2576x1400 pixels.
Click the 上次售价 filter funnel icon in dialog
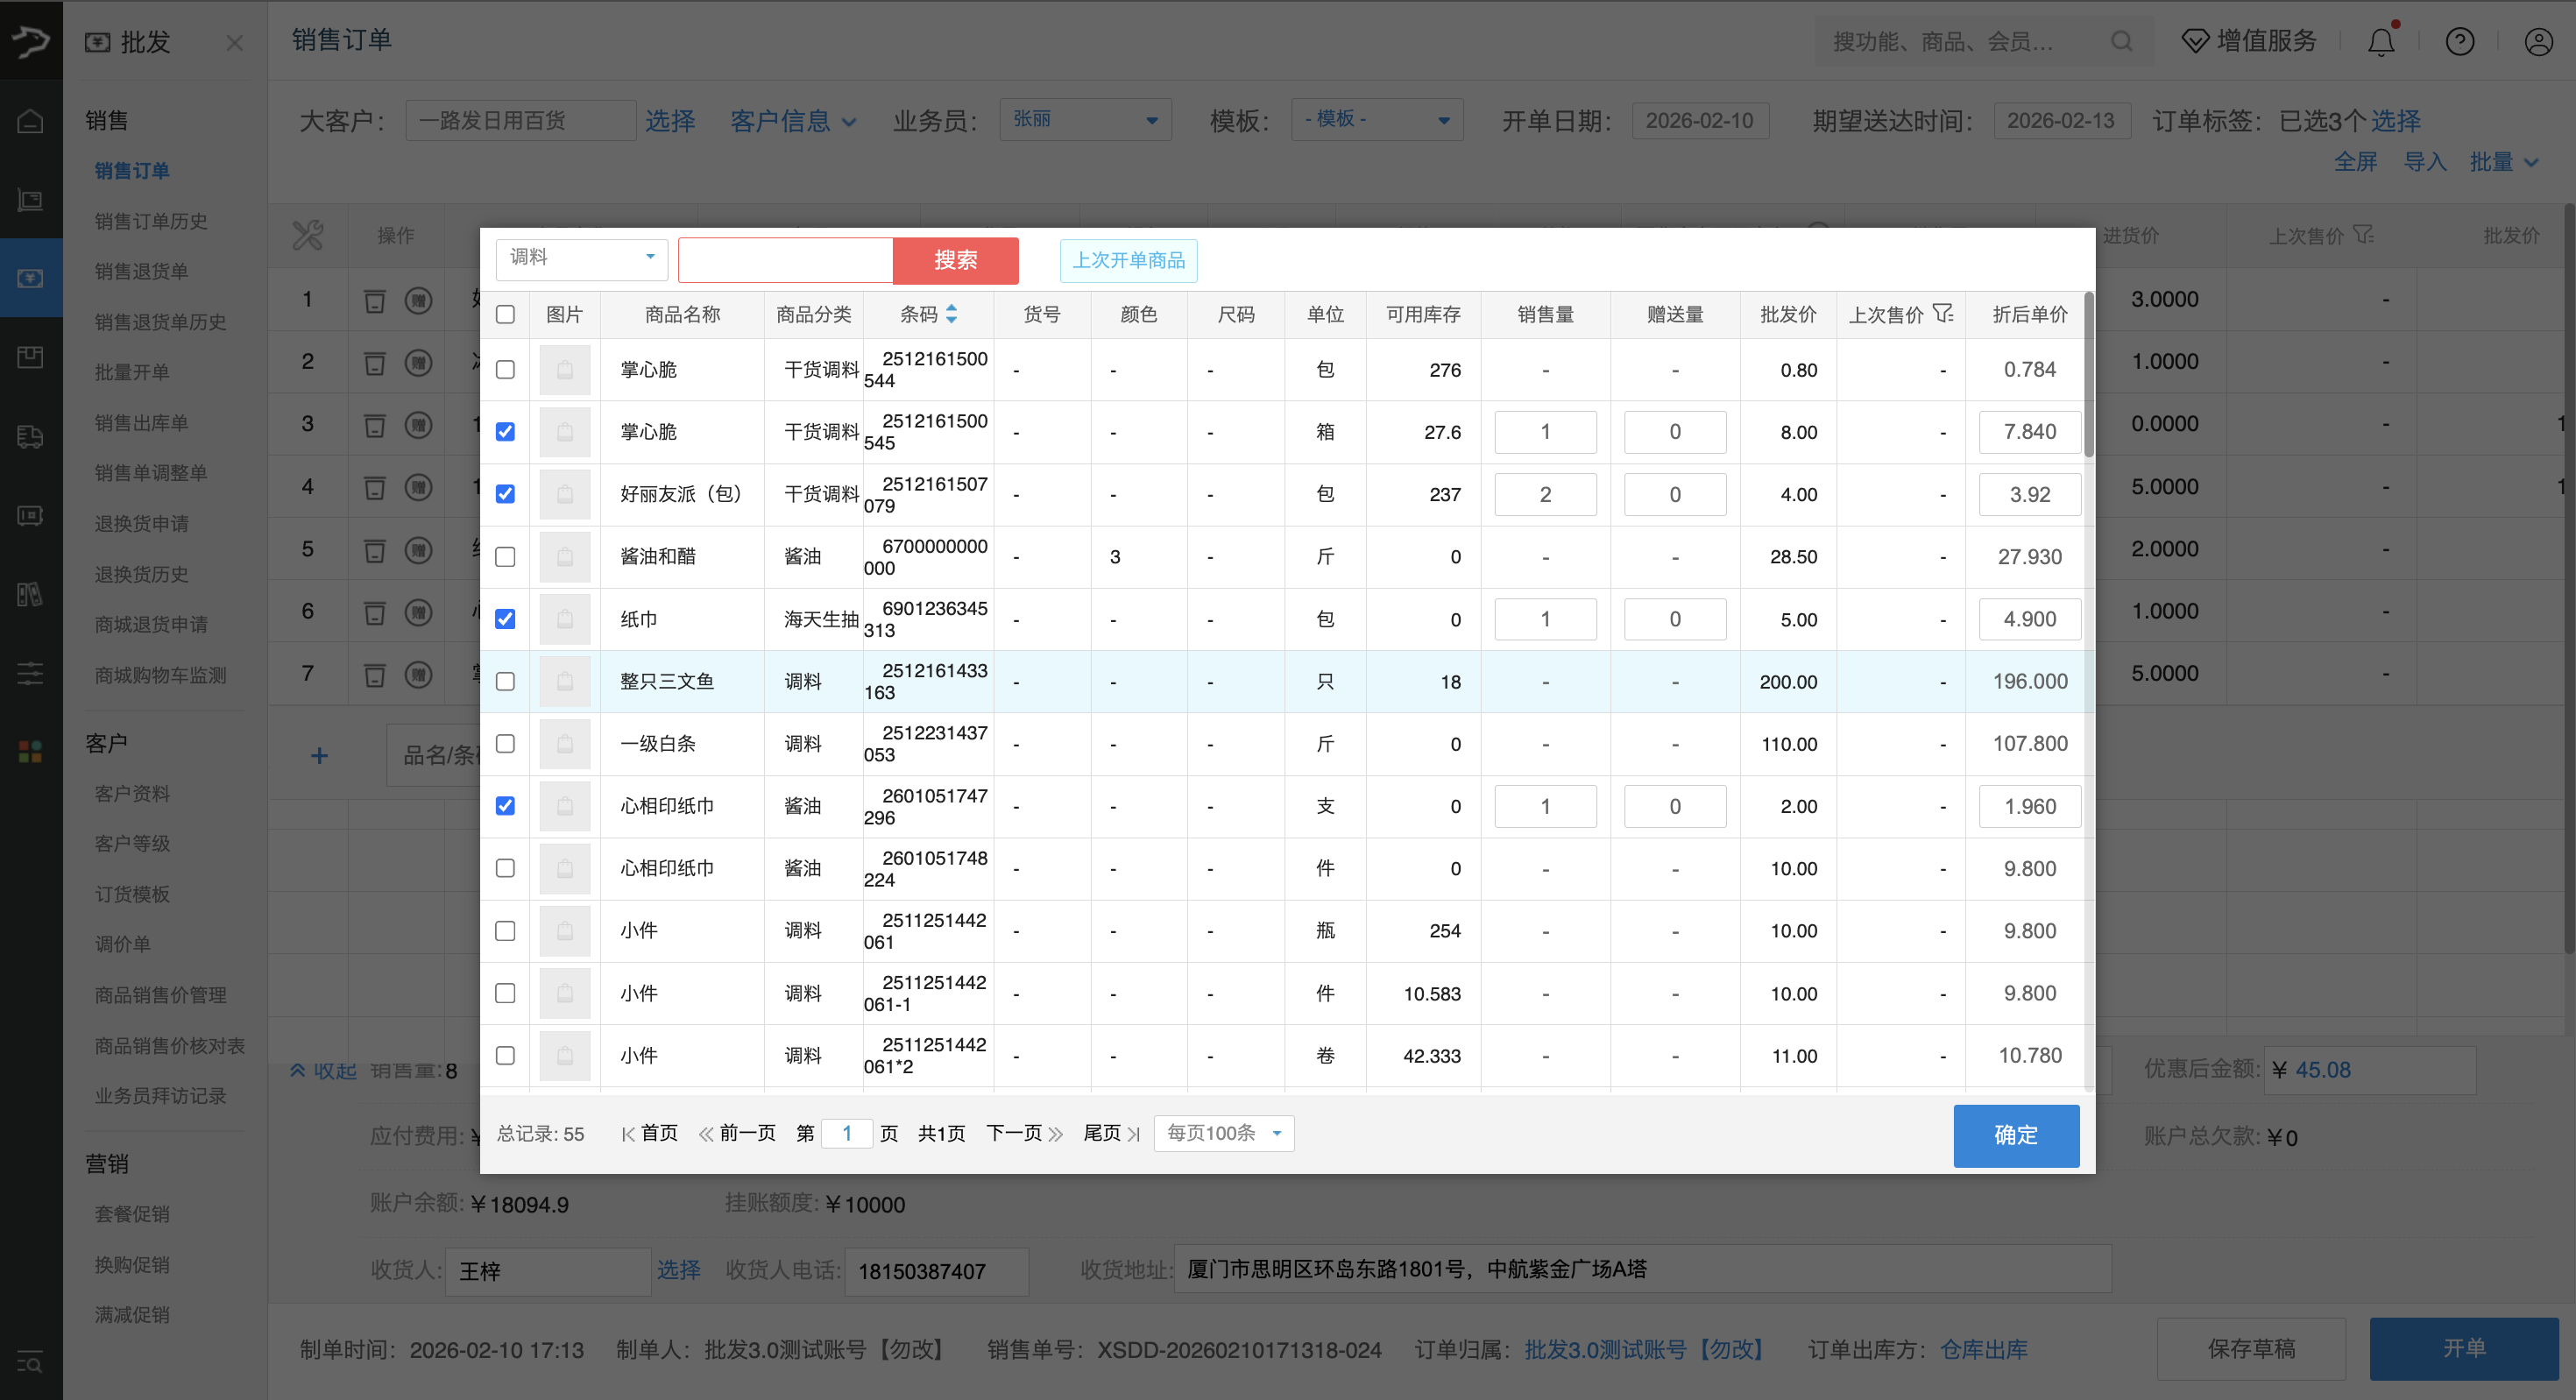click(x=1942, y=314)
